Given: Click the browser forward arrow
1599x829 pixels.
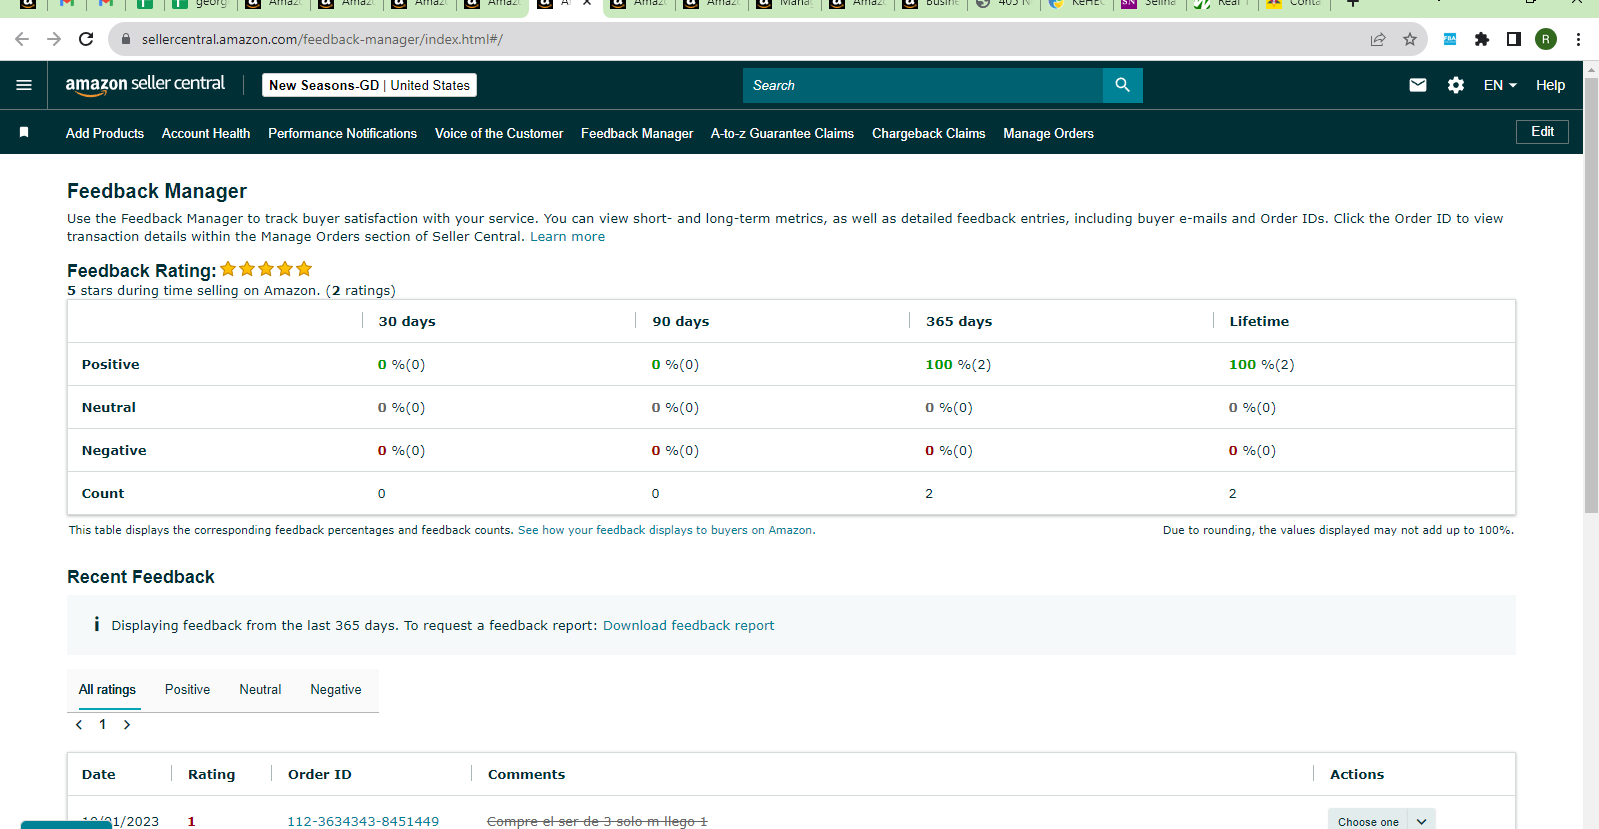Looking at the screenshot, I should click(54, 39).
